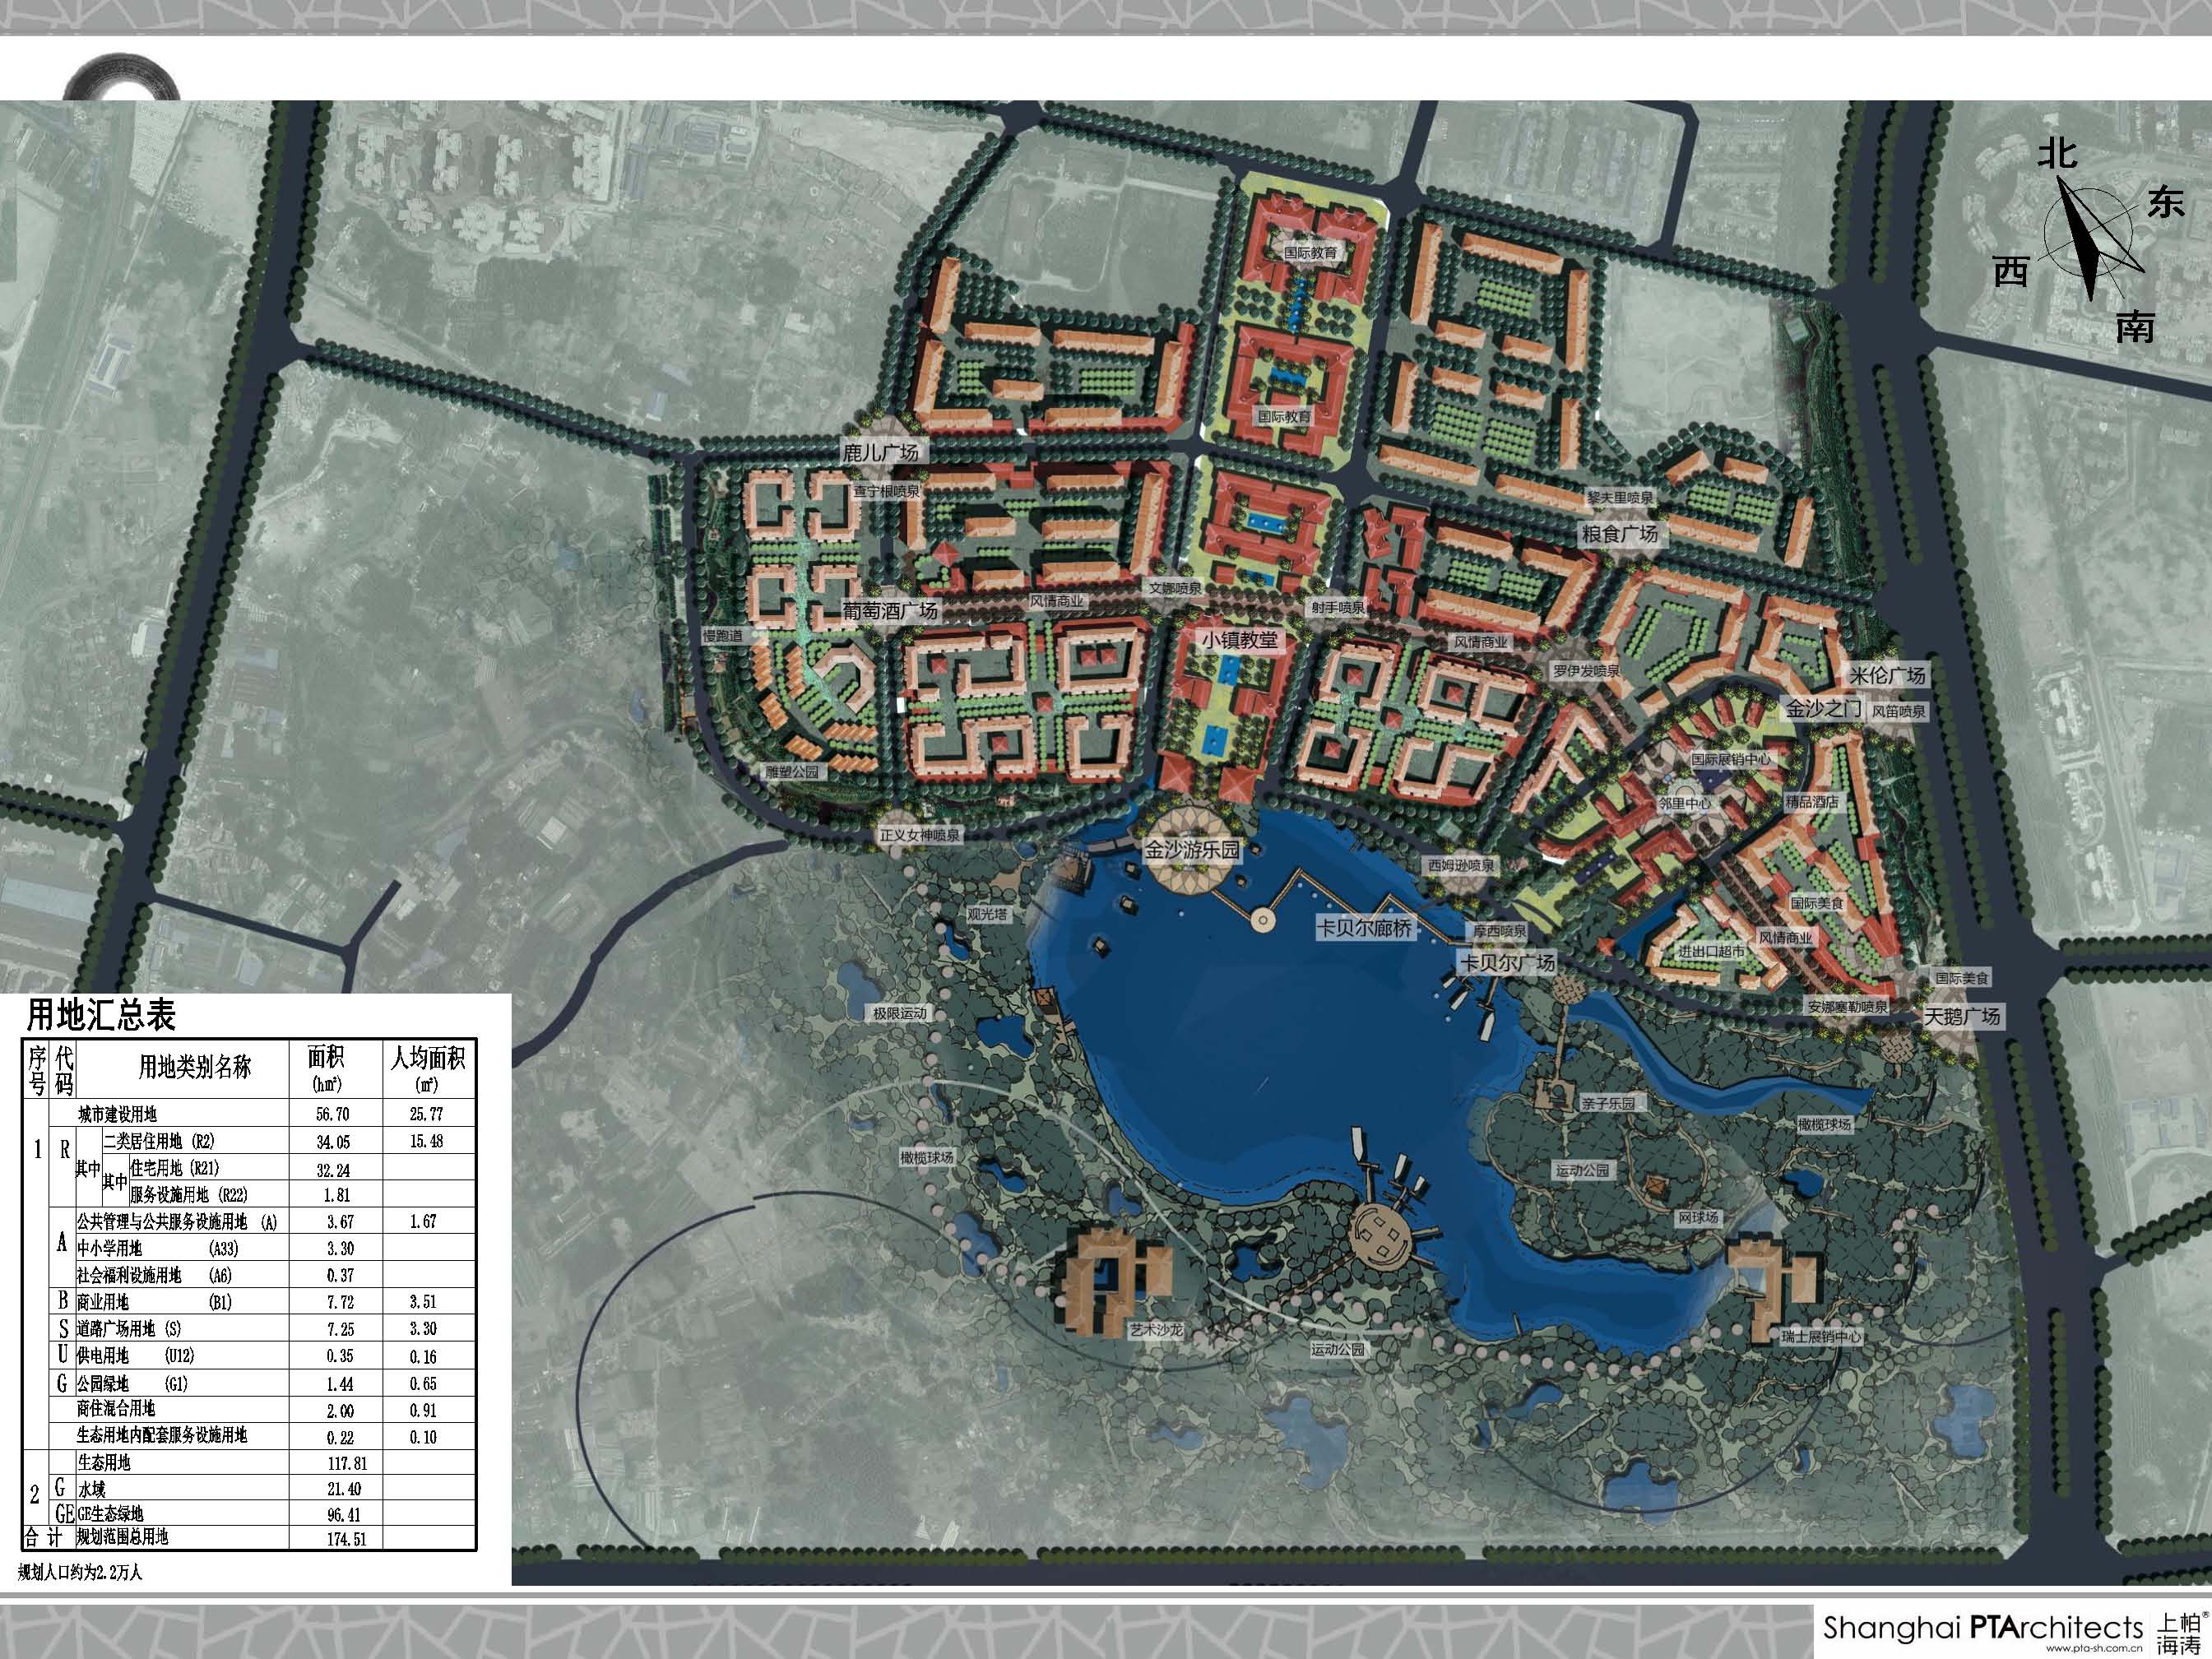This screenshot has width=2212, height=1659.
Task: Click the 网球场 label
Action: (1698, 1217)
